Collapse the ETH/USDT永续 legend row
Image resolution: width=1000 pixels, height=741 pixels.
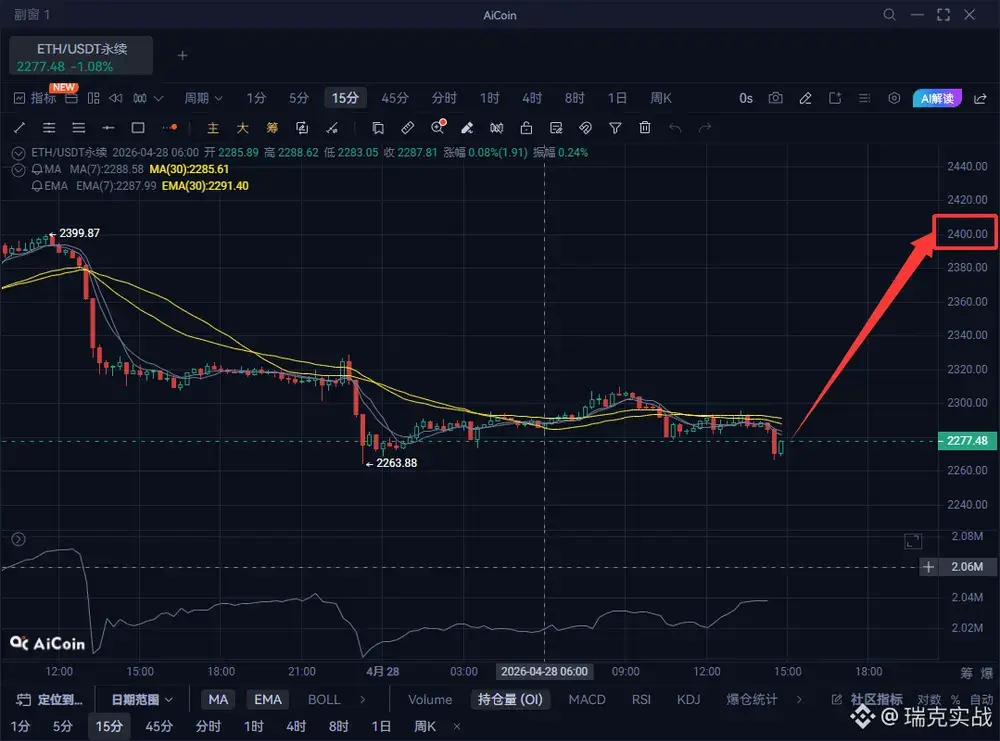(x=18, y=153)
